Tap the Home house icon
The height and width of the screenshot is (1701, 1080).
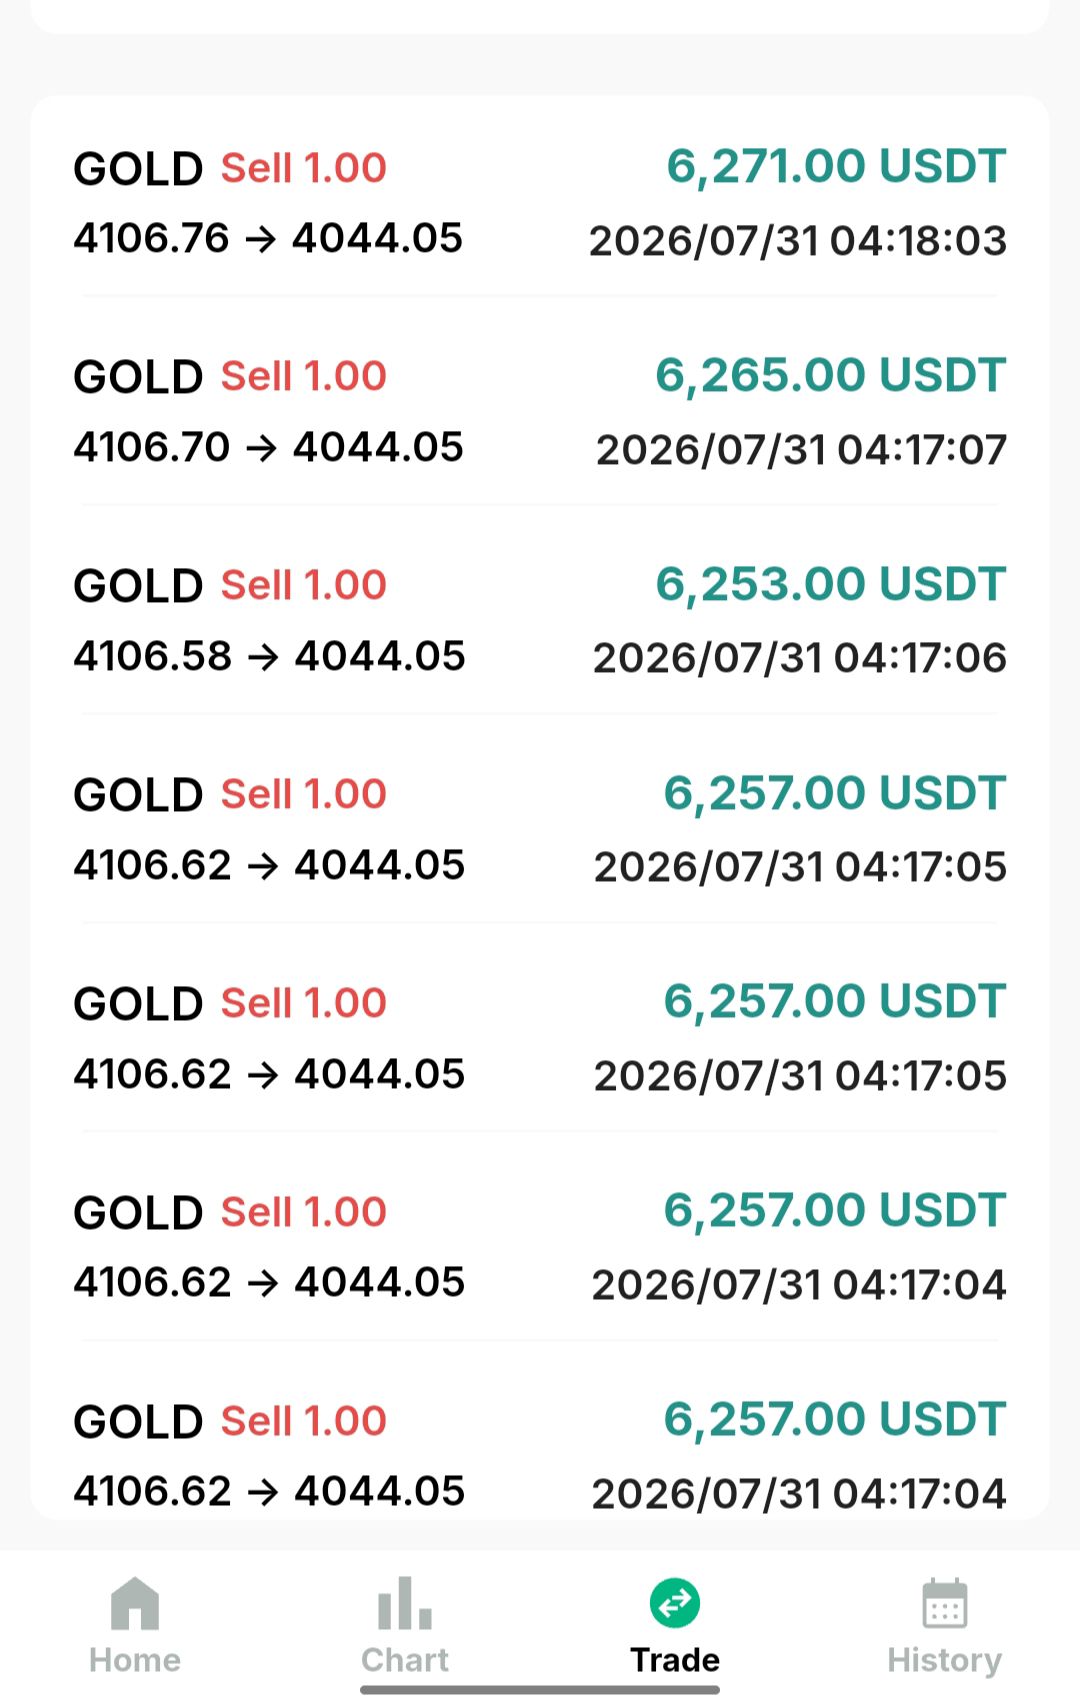pos(135,1602)
